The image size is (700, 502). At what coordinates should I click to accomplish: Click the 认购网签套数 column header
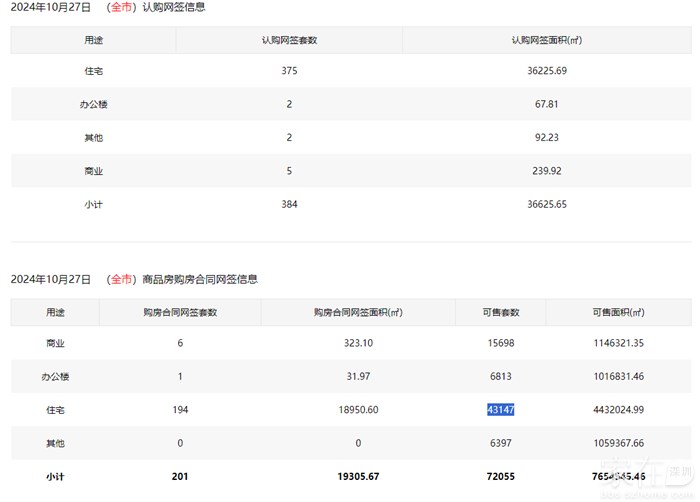(289, 40)
